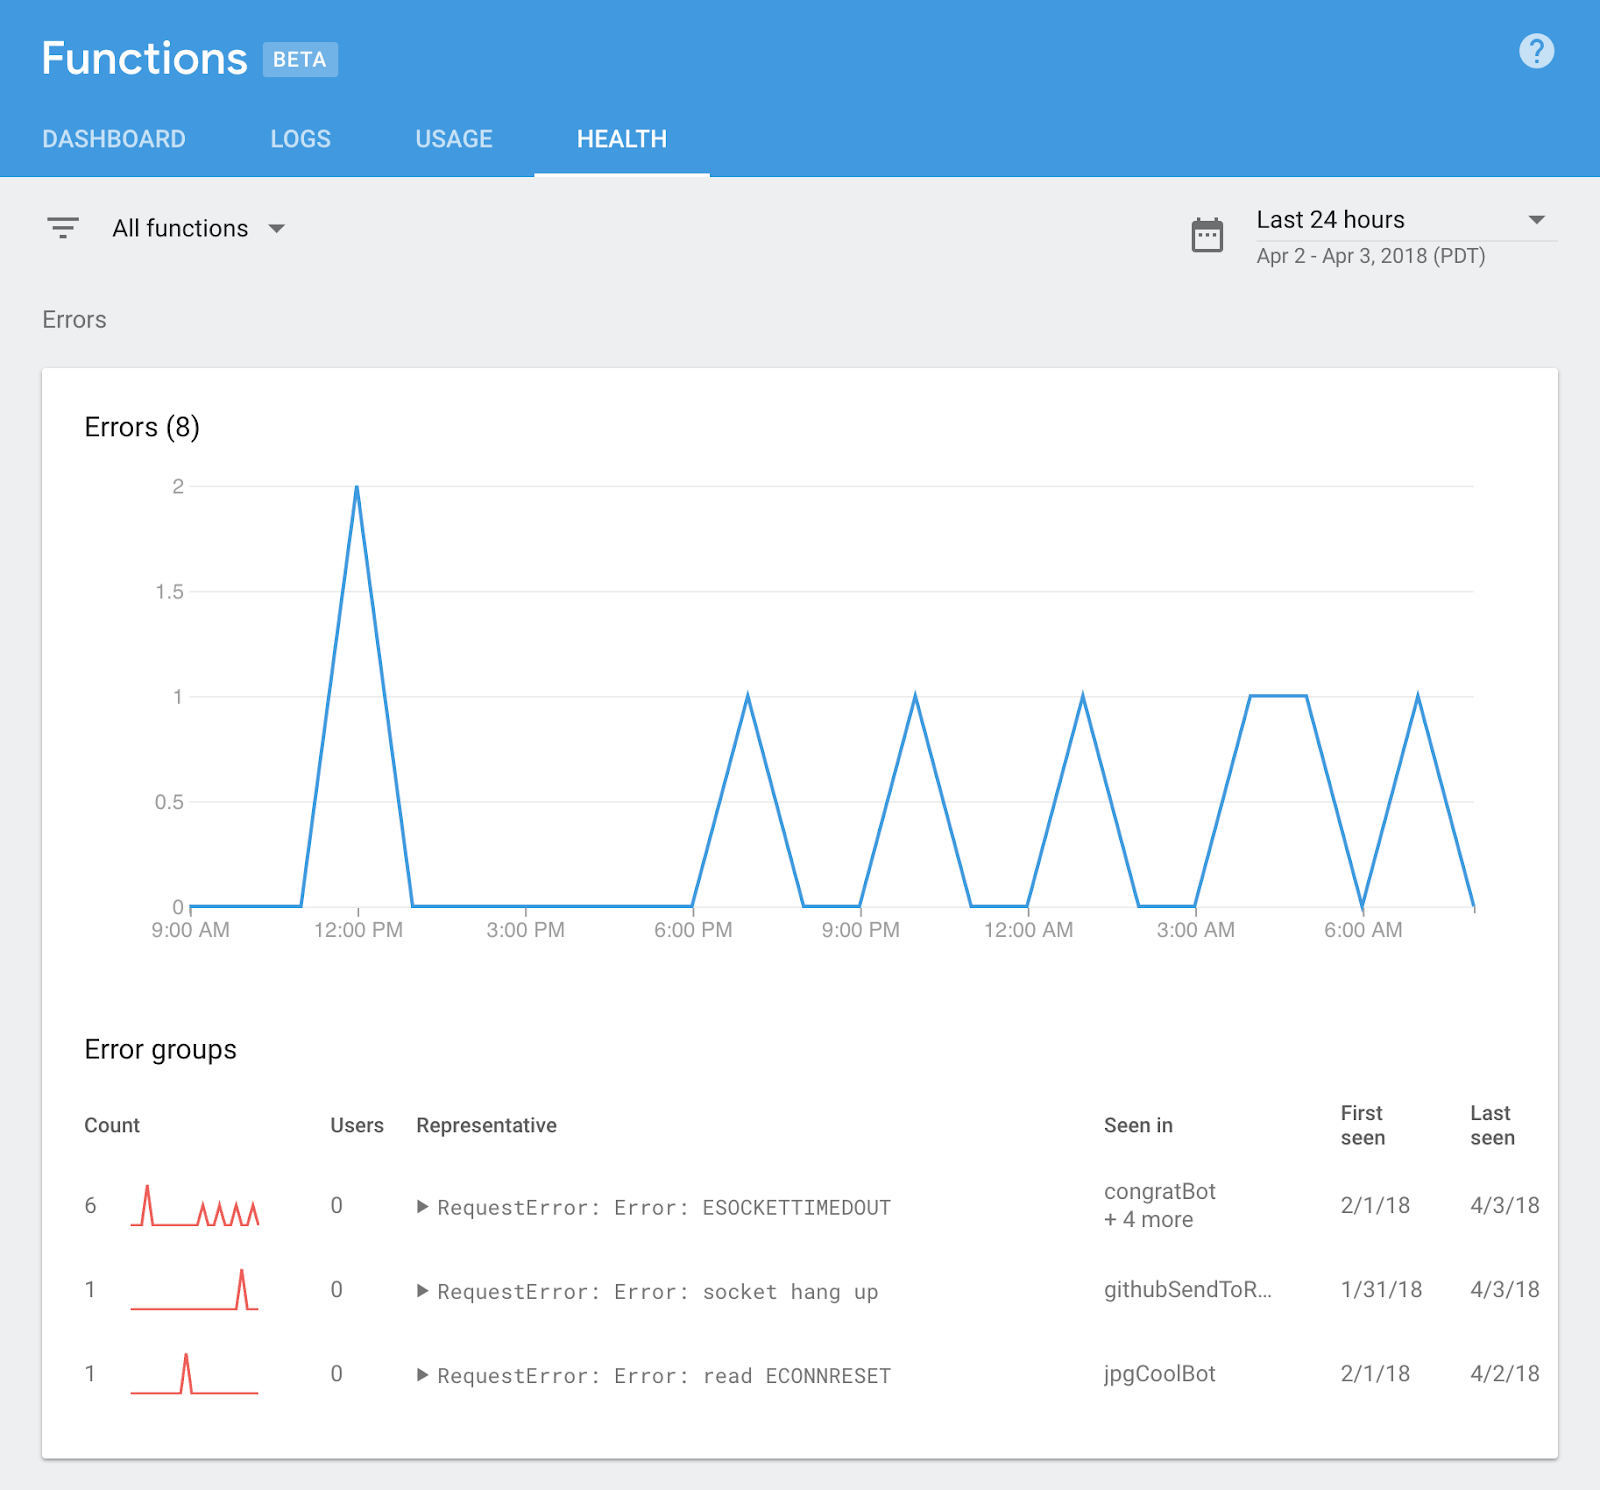
Task: Click the ESOCKETTIMEDOUT red sparkline
Action: click(195, 1206)
